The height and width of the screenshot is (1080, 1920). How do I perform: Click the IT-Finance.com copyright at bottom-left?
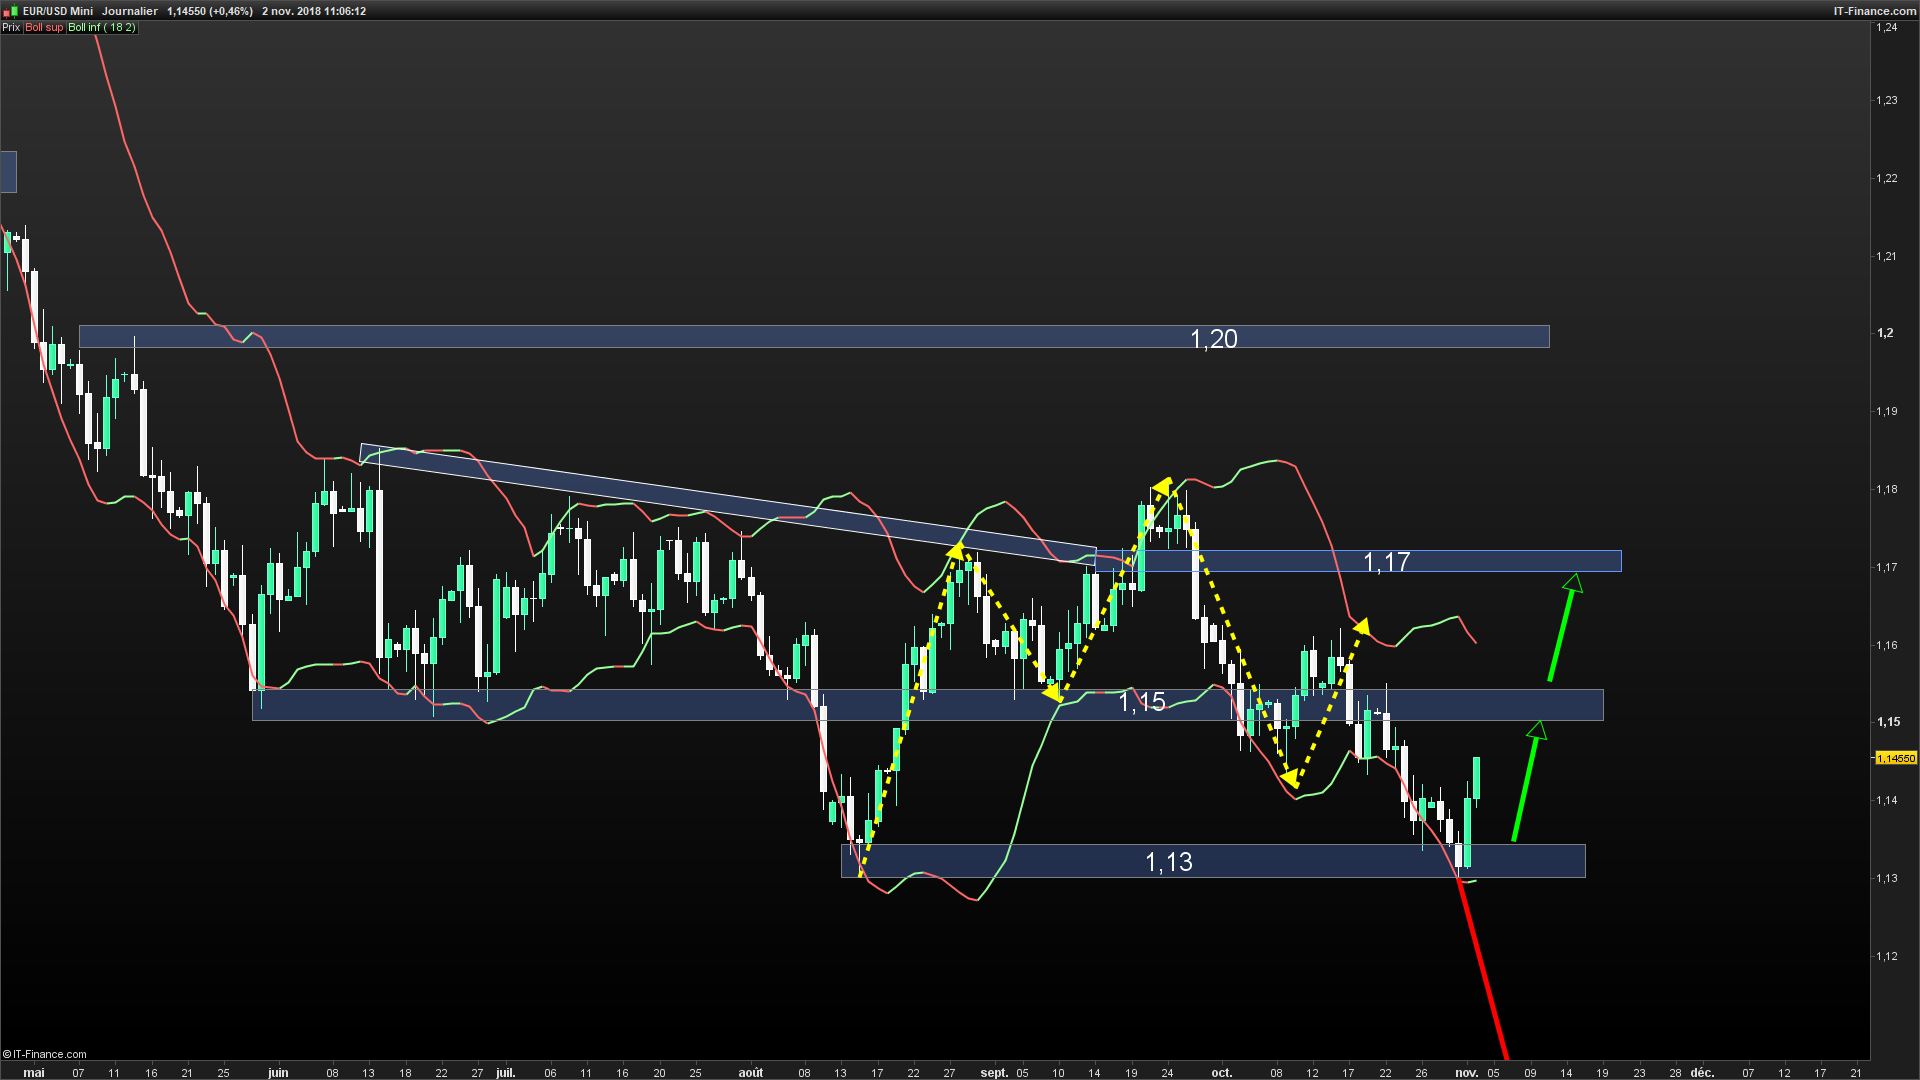coord(45,1054)
